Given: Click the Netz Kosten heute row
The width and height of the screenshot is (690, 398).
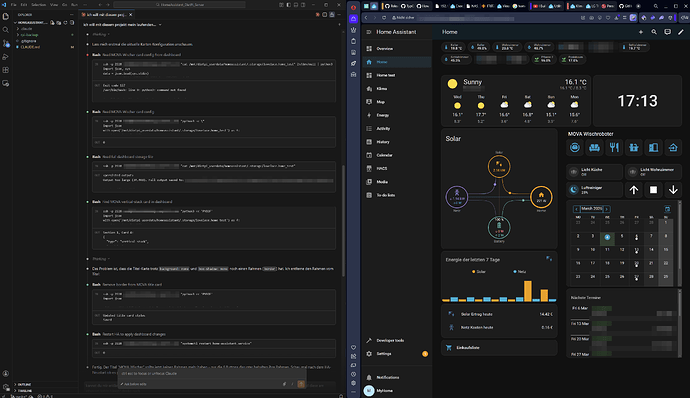Looking at the screenshot, I should click(499, 327).
